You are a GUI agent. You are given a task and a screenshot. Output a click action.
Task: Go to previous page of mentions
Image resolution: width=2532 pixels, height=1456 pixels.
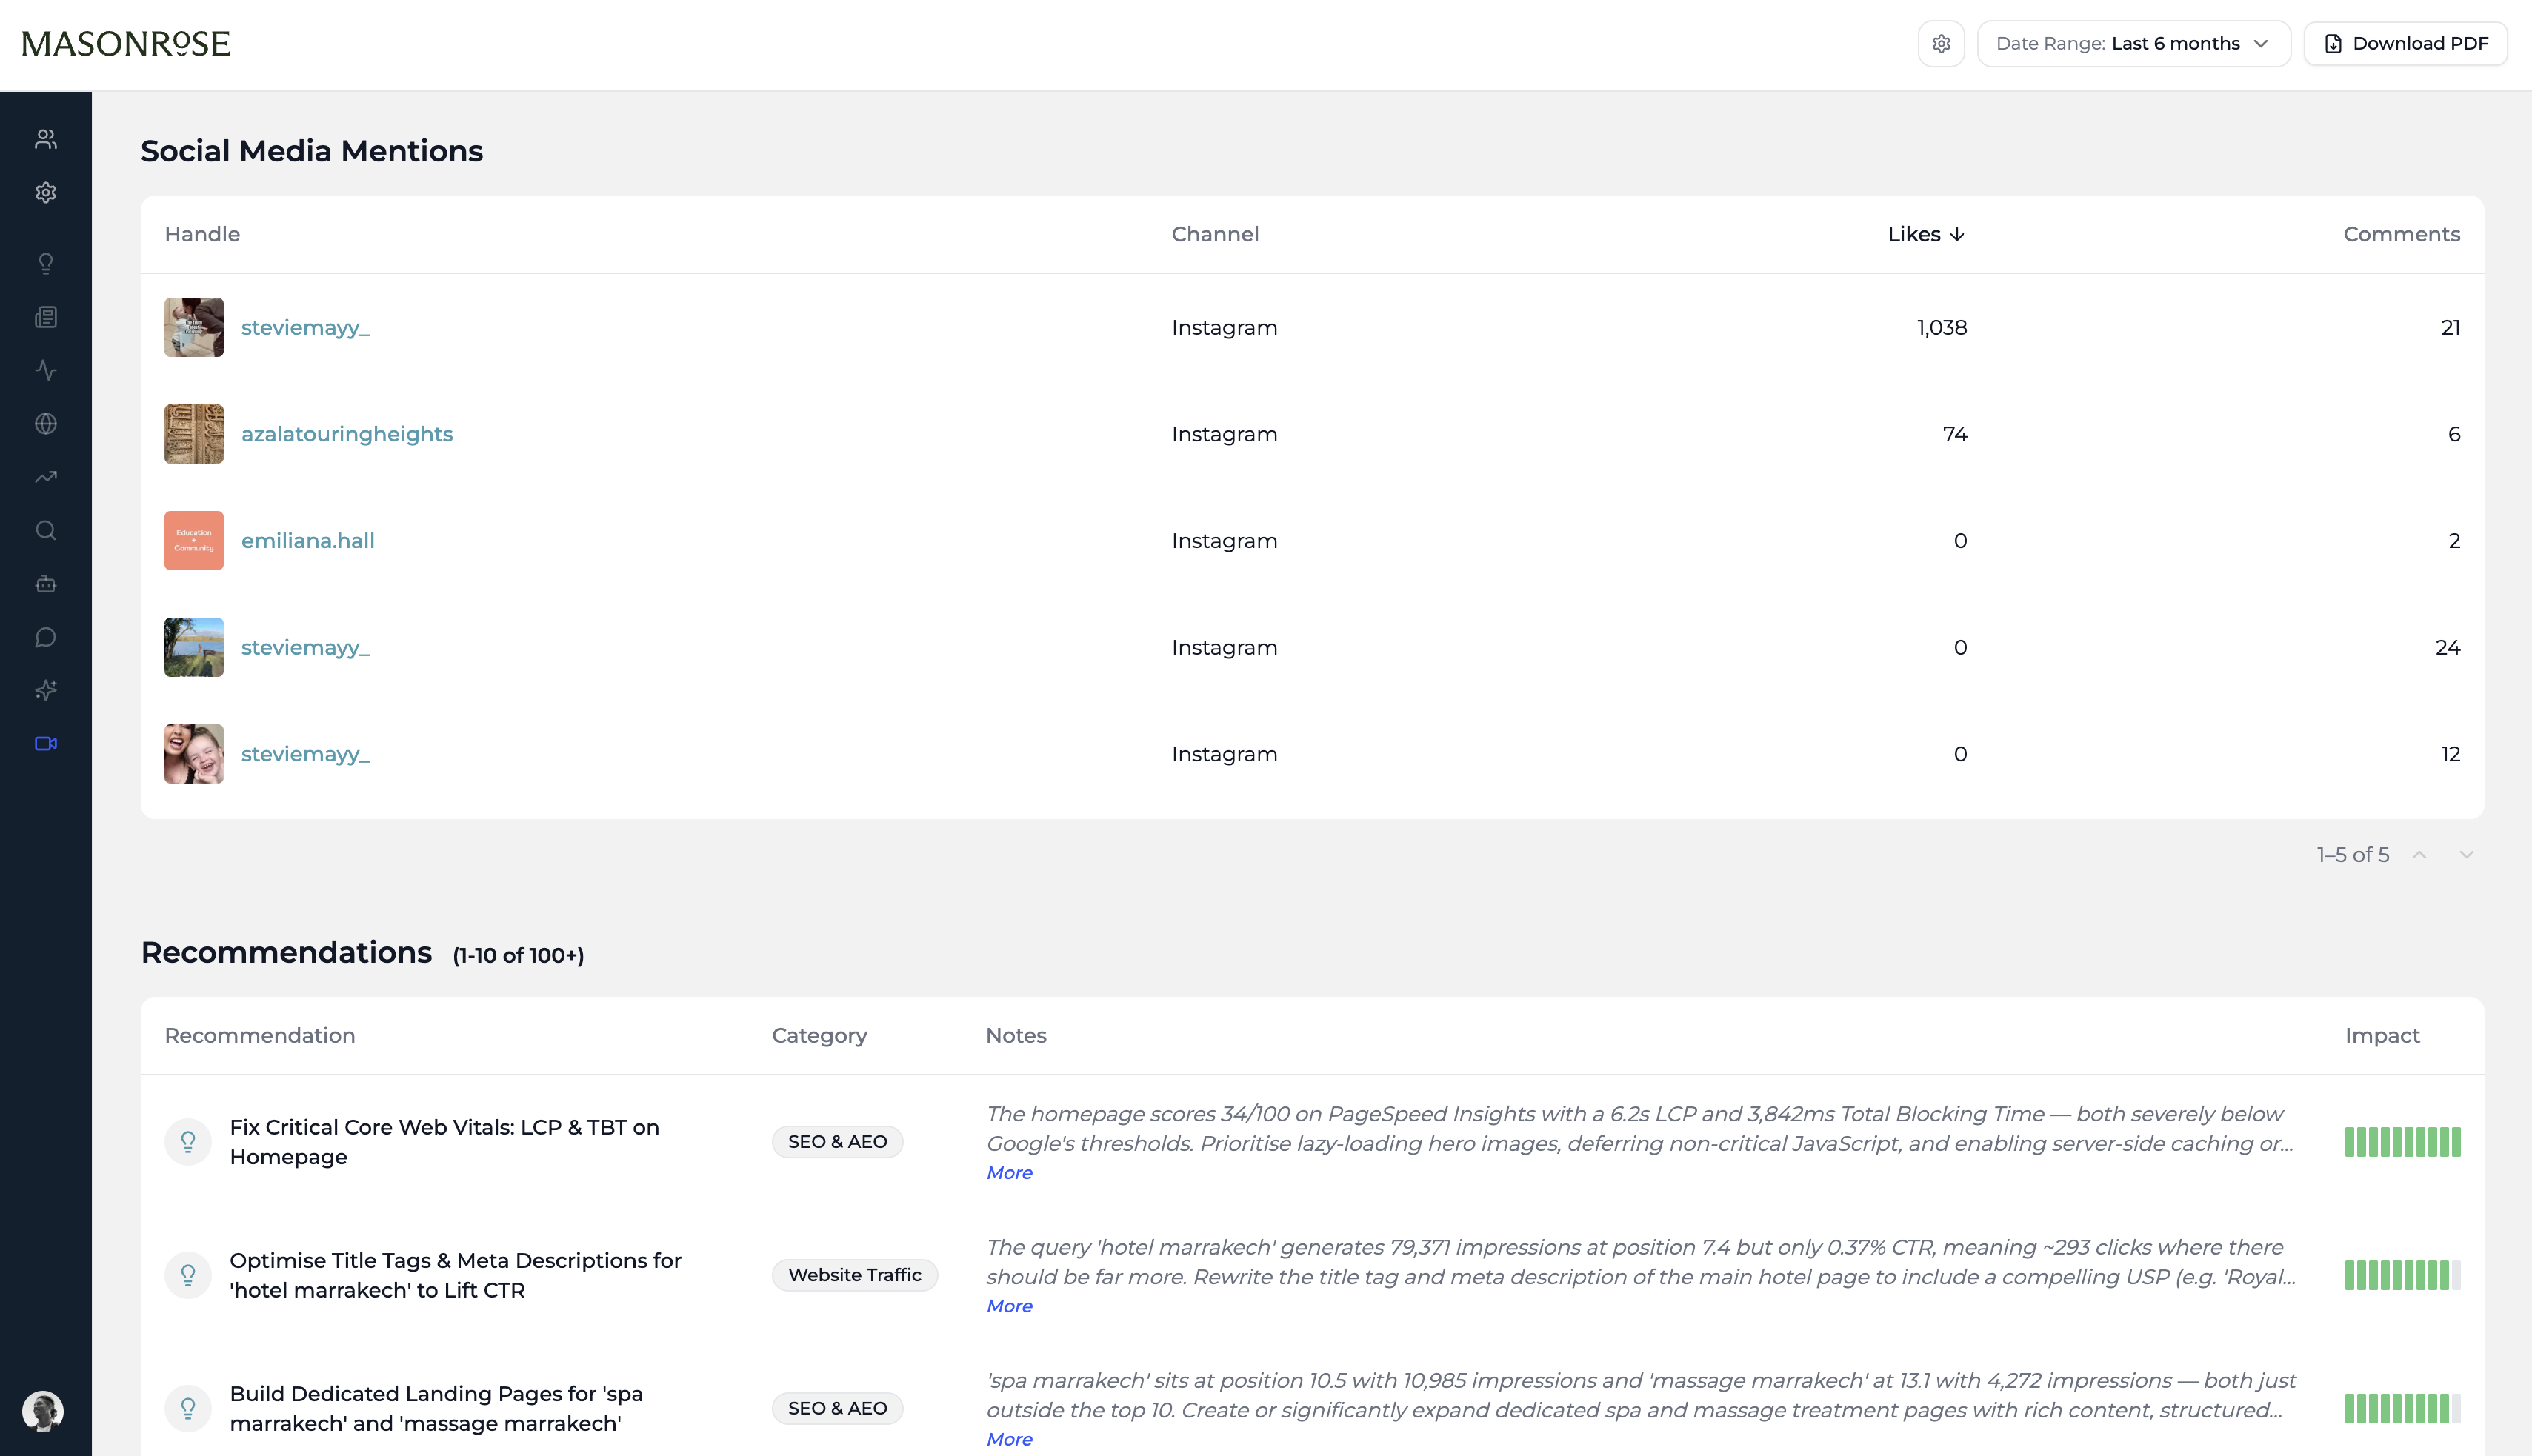point(2419,854)
